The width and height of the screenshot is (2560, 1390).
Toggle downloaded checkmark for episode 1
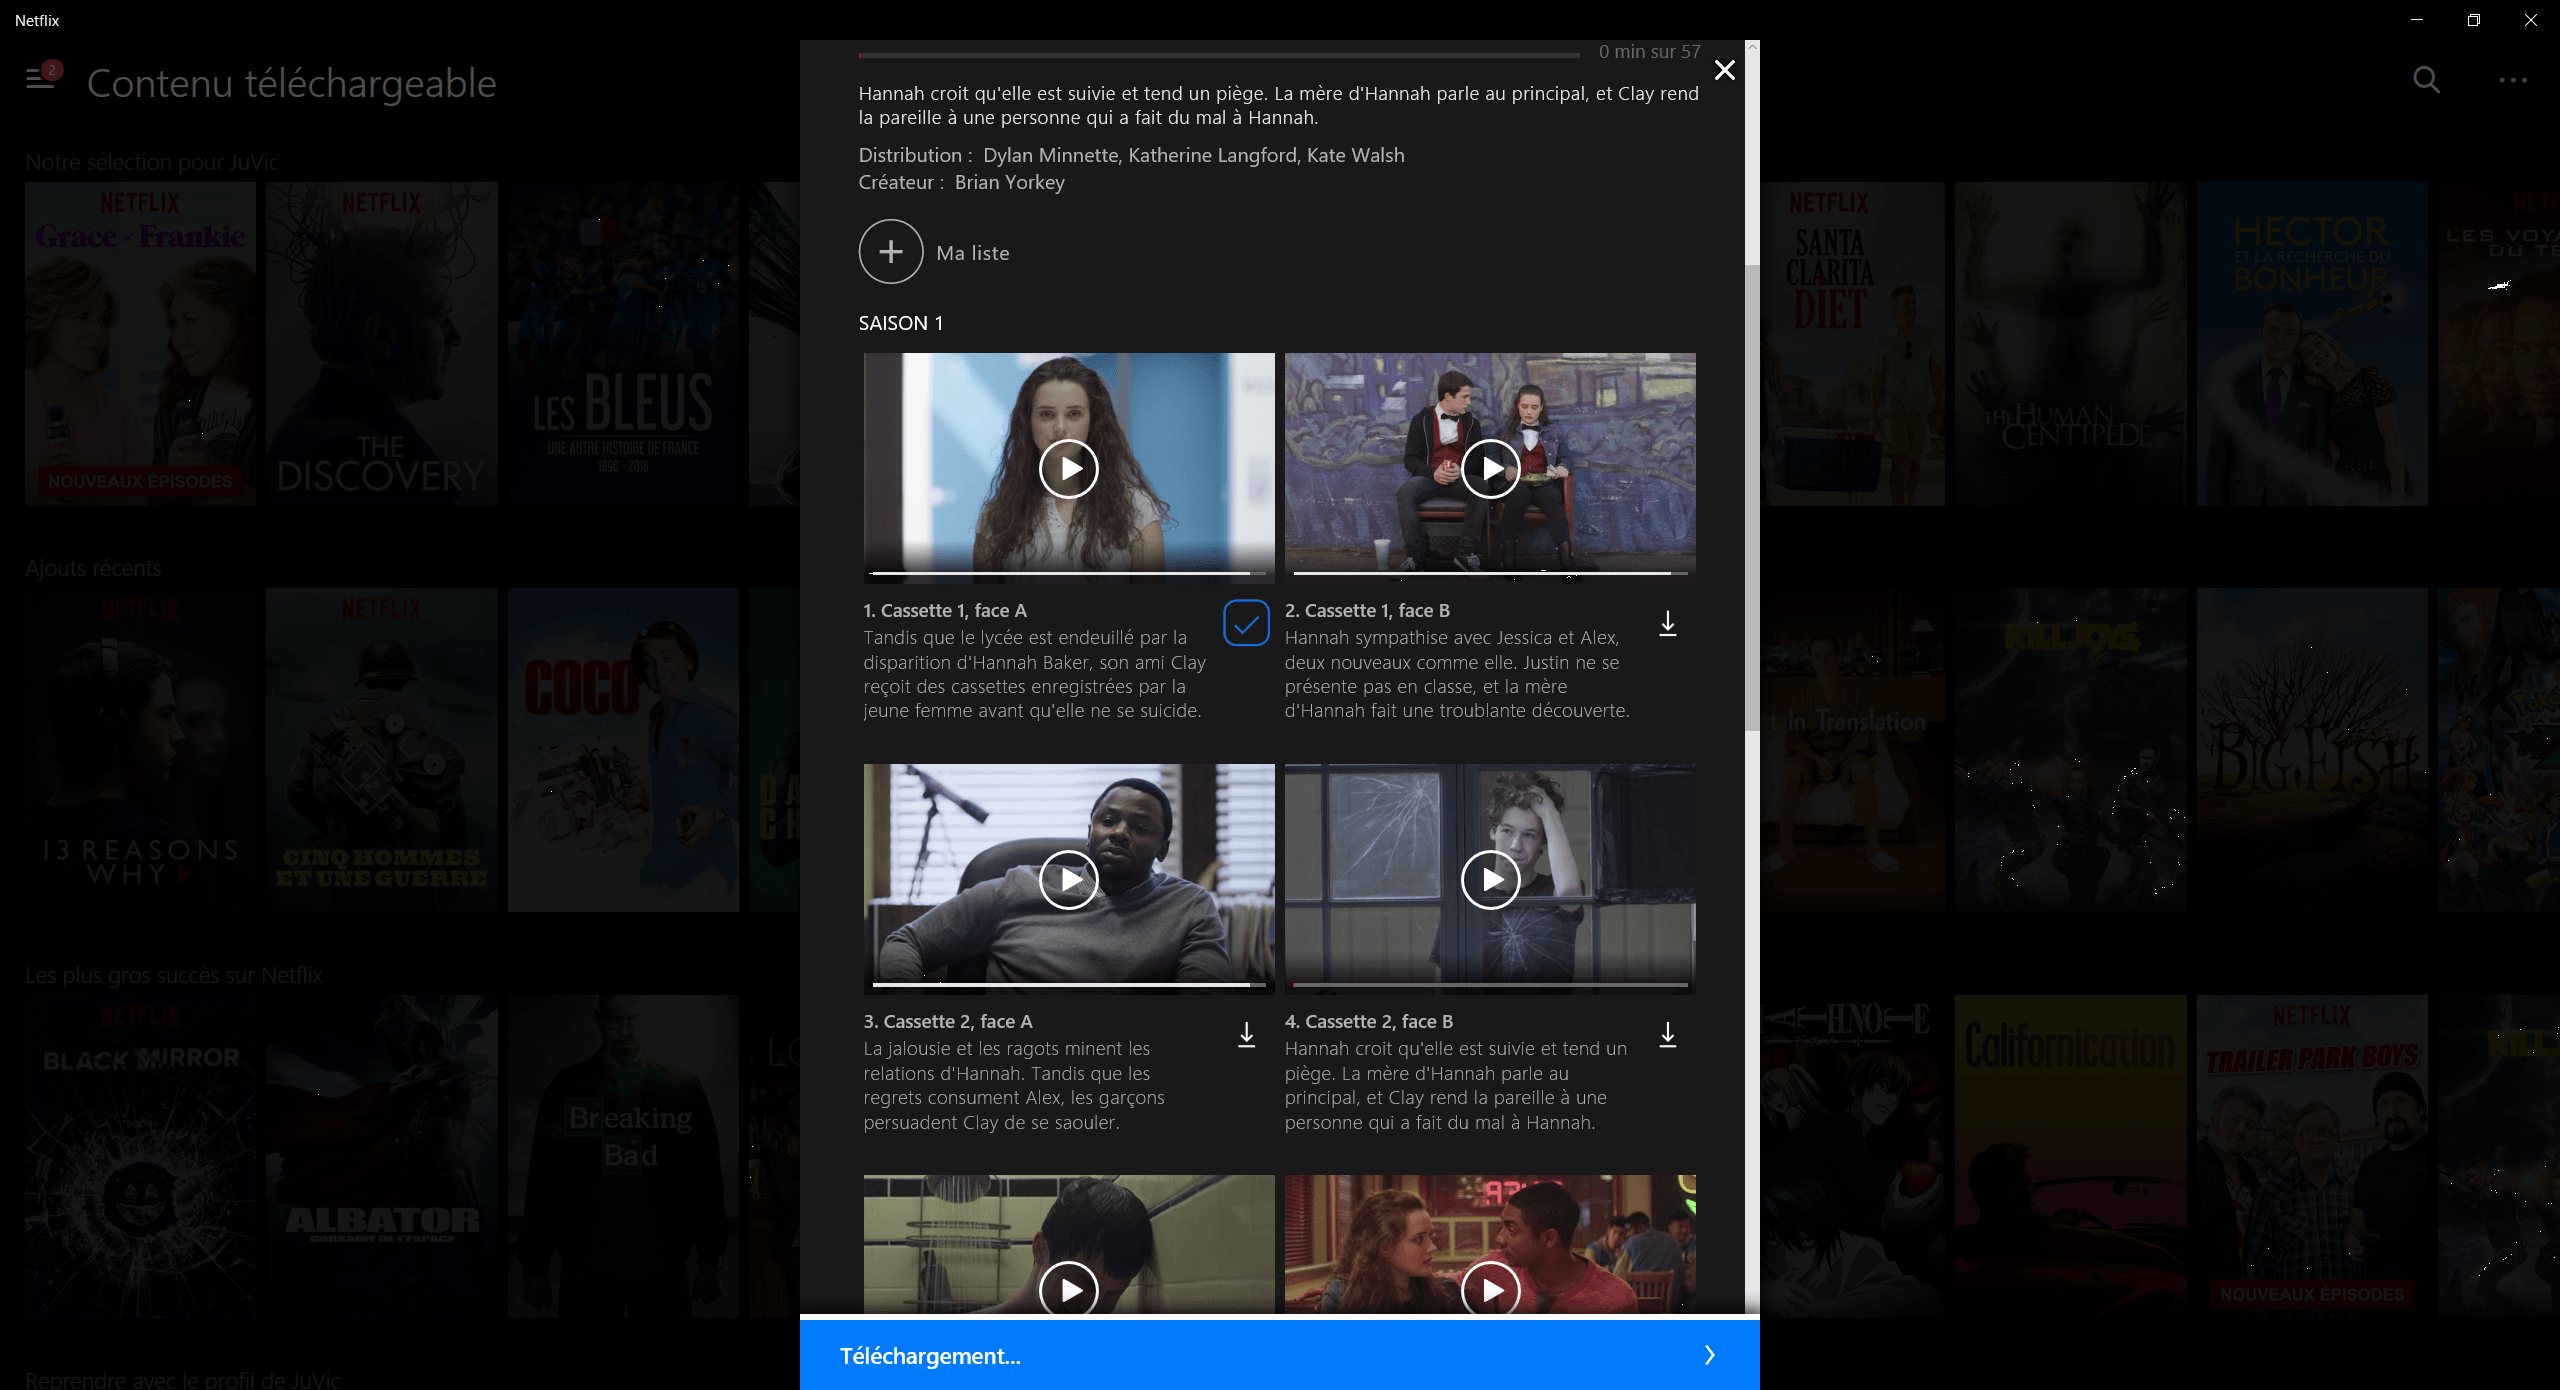point(1246,623)
